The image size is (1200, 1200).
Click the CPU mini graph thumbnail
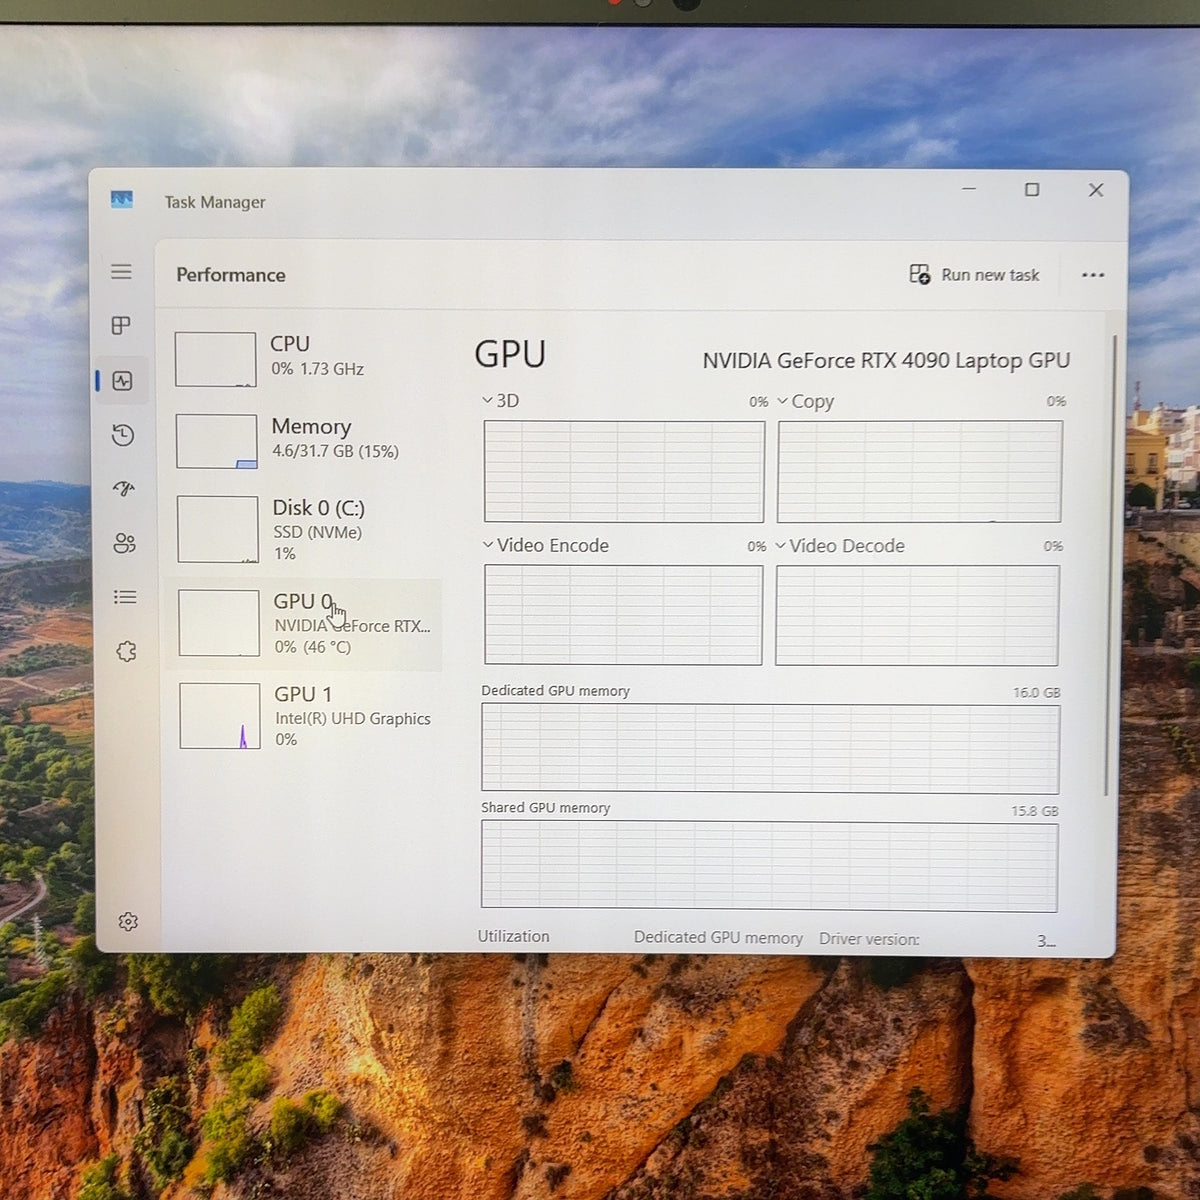(215, 359)
